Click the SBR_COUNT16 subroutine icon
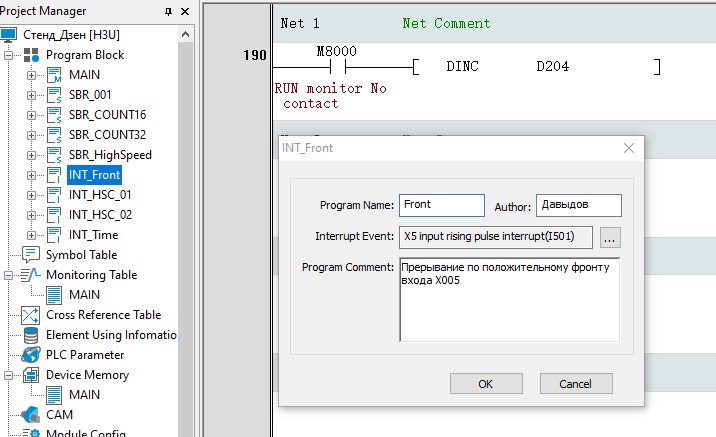The width and height of the screenshot is (716, 437). coord(54,115)
